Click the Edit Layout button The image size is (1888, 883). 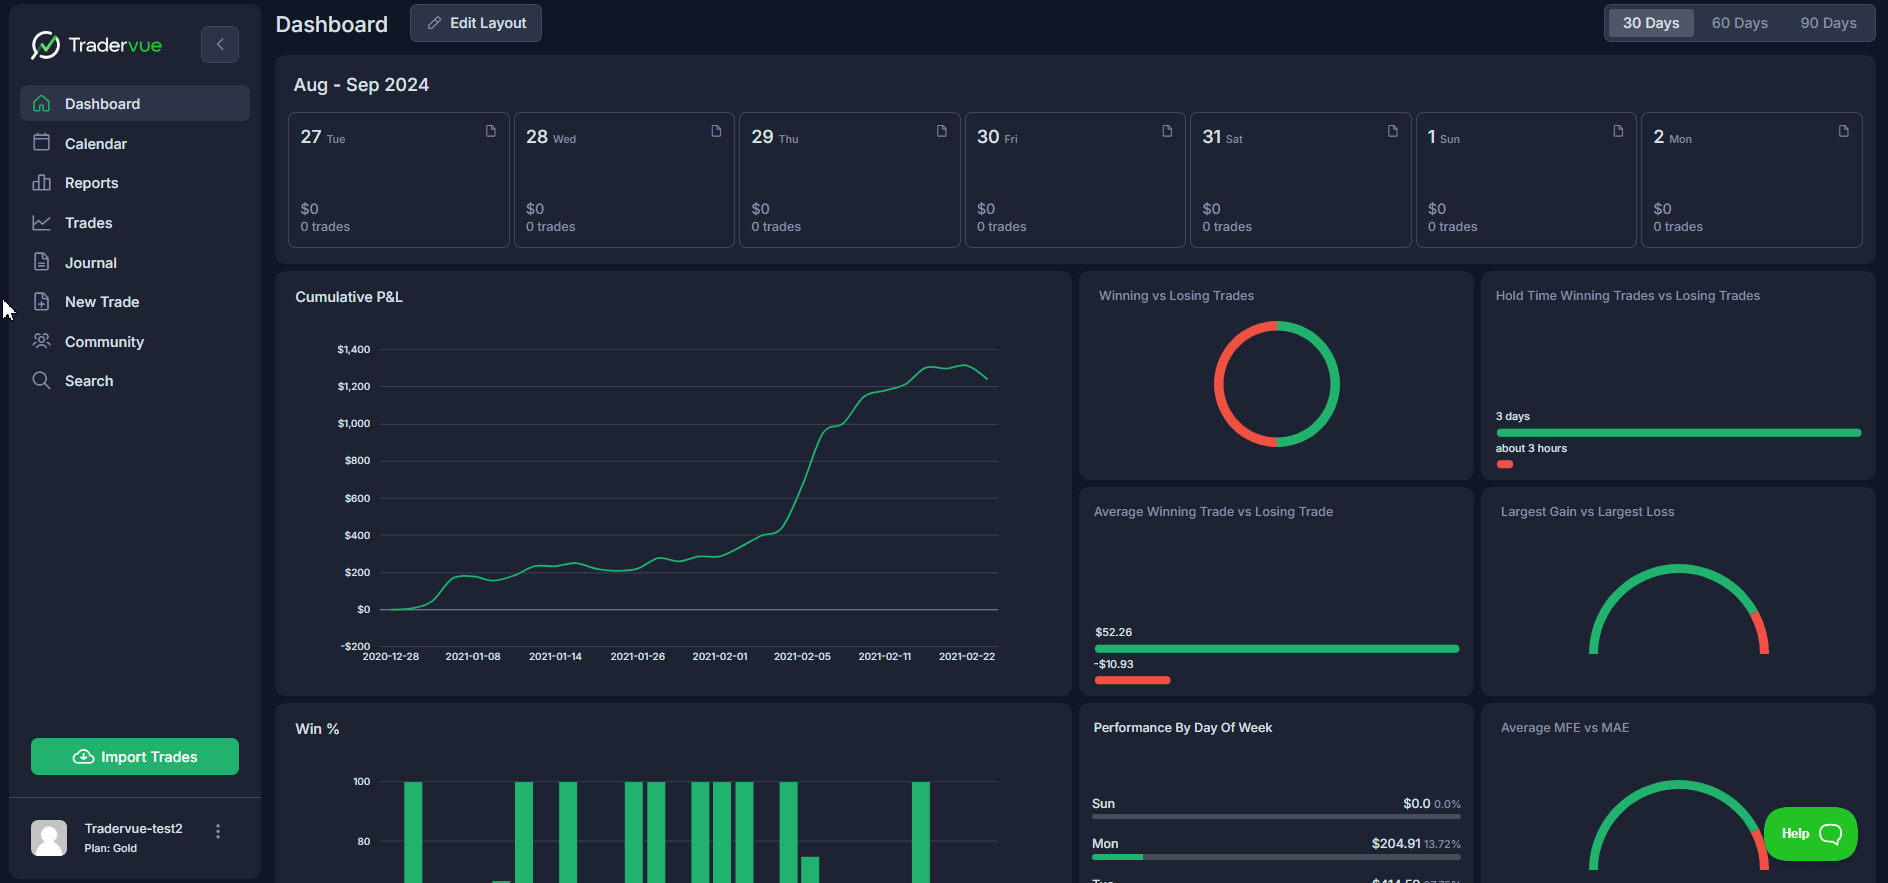click(476, 23)
